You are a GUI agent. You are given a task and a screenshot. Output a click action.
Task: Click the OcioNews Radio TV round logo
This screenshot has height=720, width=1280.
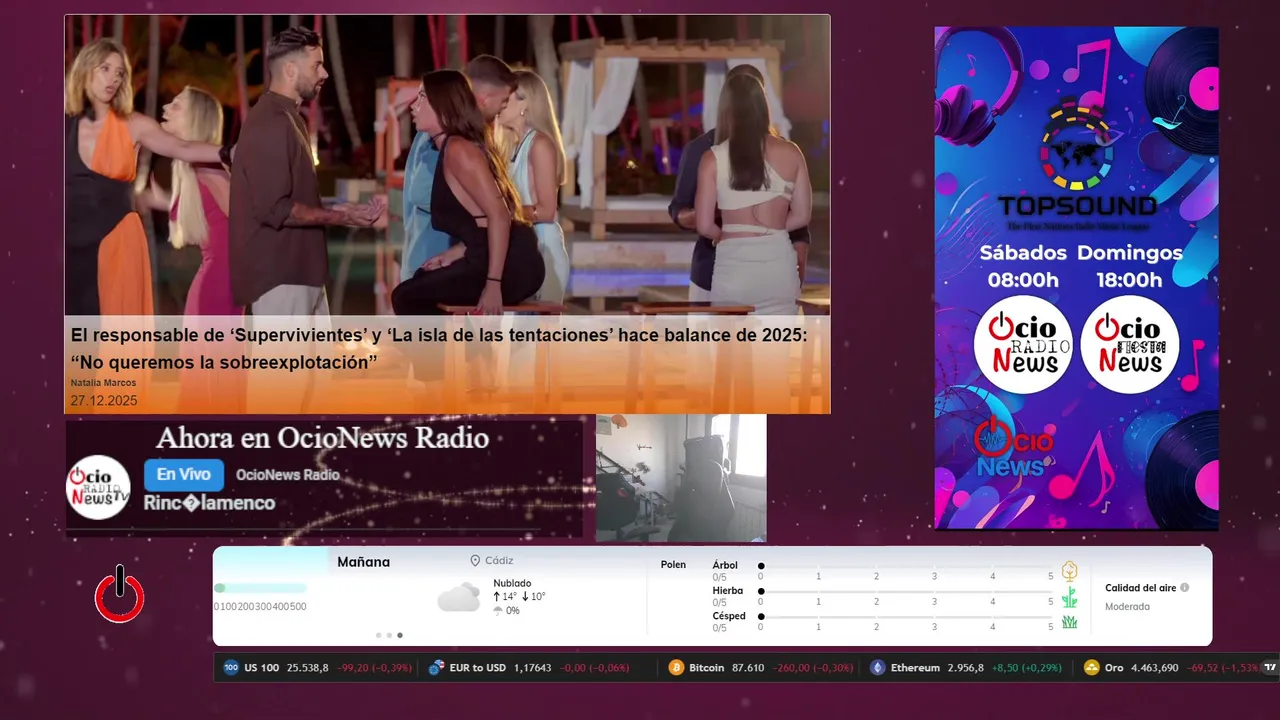[98, 487]
